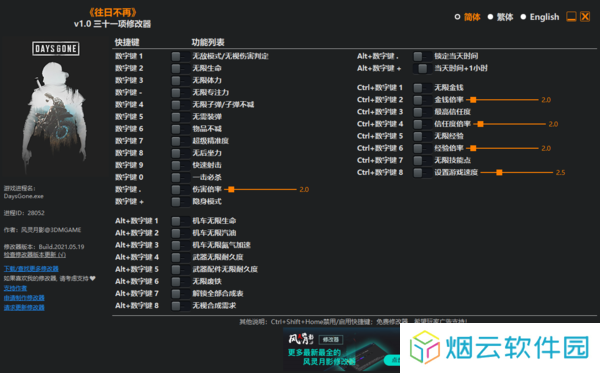Image resolution: width=600 pixels, height=373 pixels.
Task: Toggle 无限生命 infinite health option
Action: tap(180, 68)
